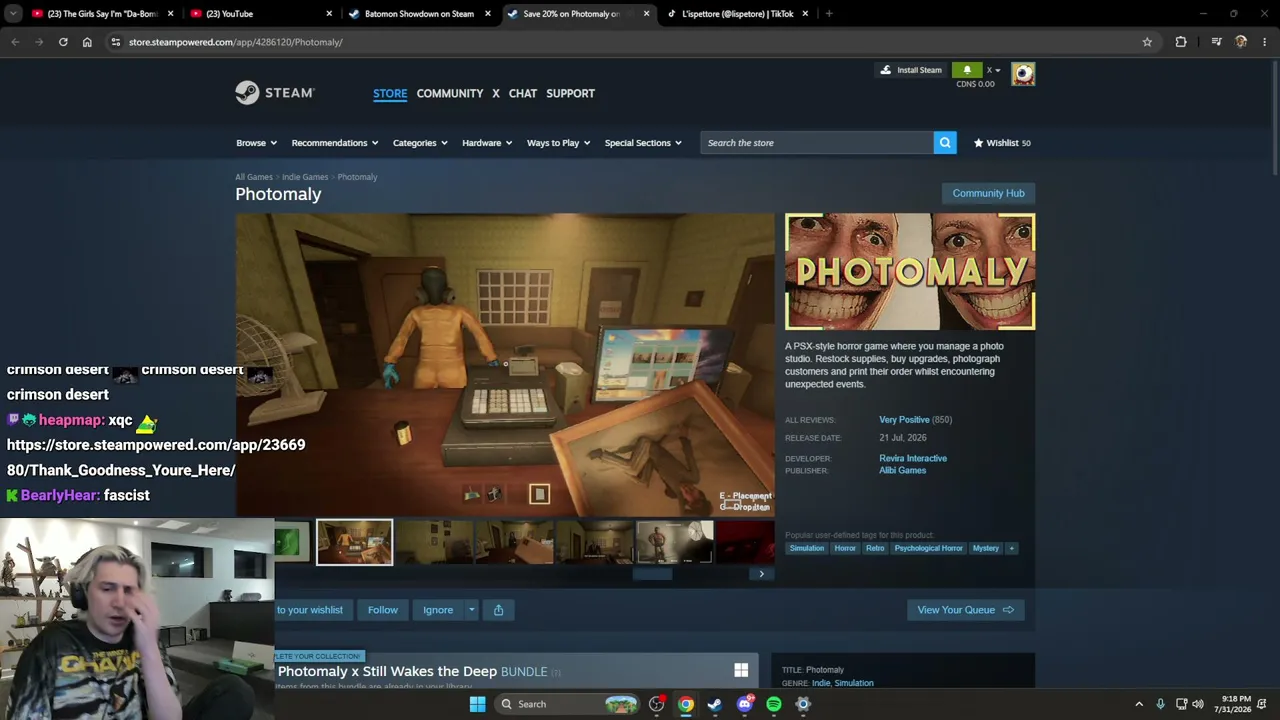
Task: Show hidden system tray icons
Action: 1139,704
